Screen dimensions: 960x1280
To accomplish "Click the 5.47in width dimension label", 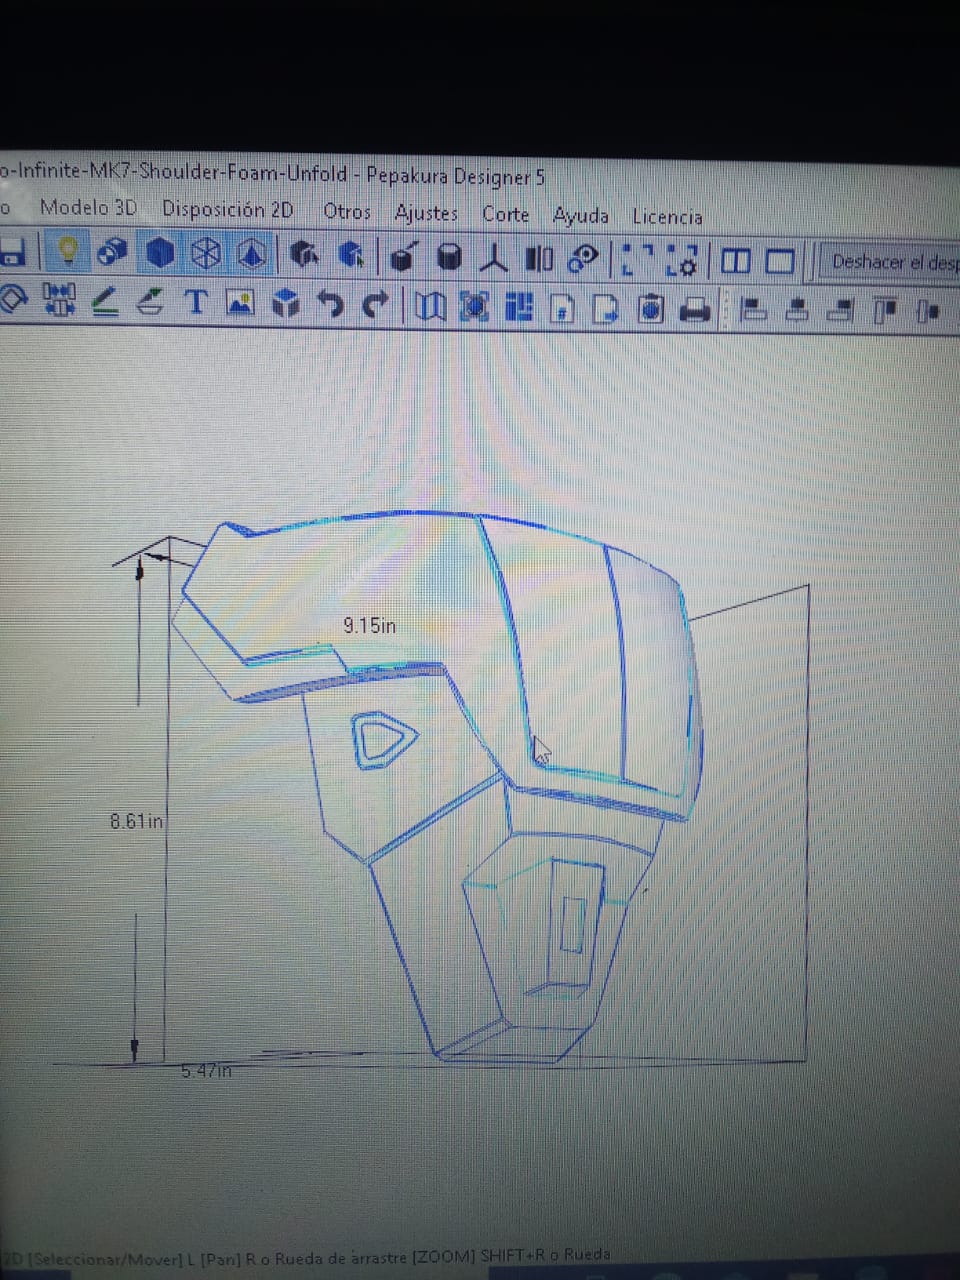I will [x=207, y=1071].
